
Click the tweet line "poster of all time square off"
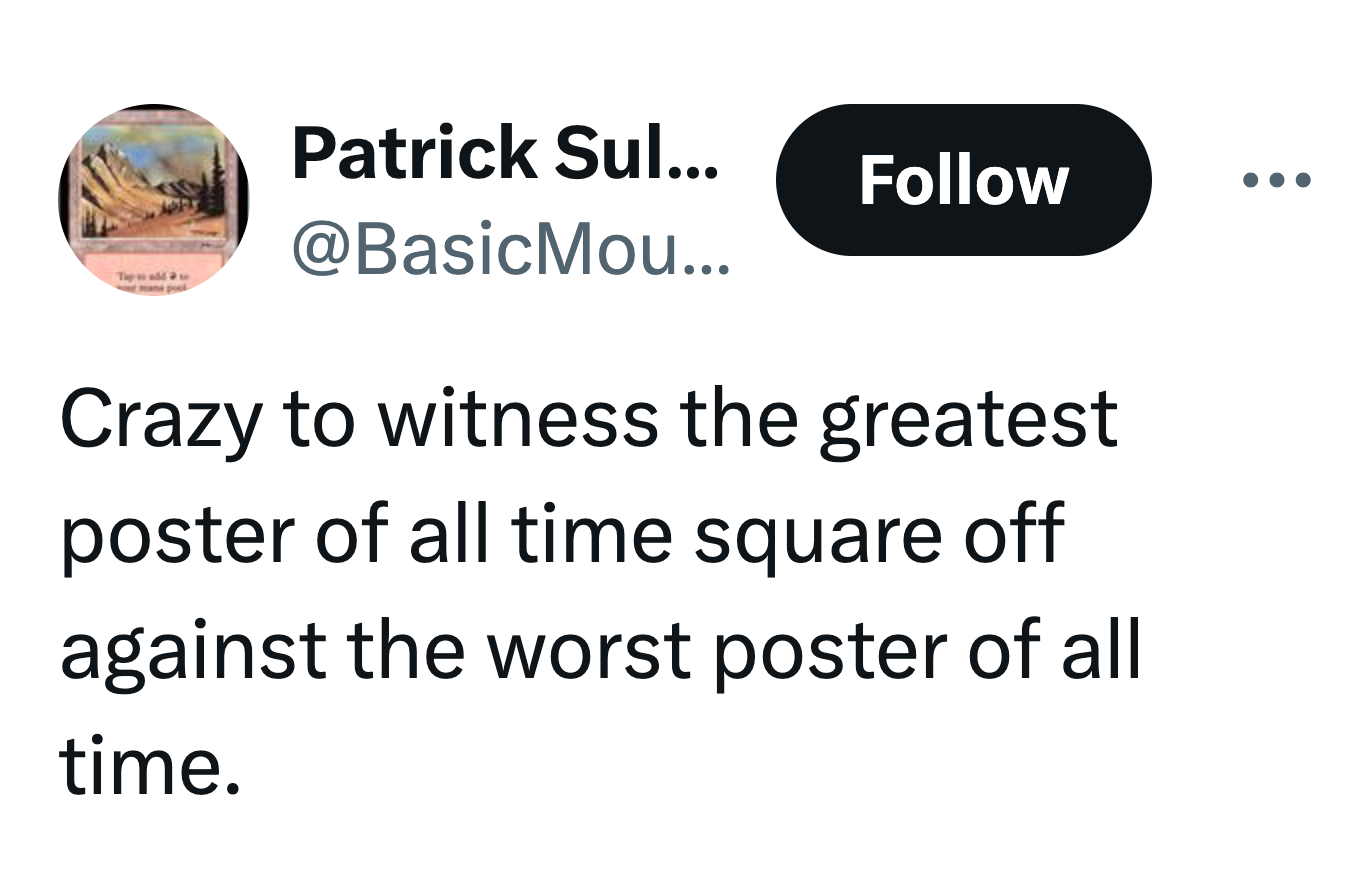[561, 533]
